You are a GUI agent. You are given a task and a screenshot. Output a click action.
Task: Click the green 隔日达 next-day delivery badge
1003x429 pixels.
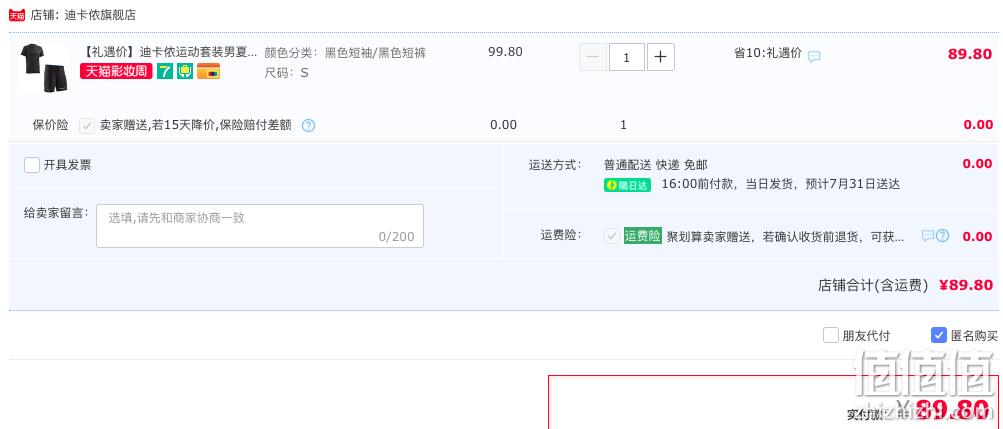[x=627, y=185]
